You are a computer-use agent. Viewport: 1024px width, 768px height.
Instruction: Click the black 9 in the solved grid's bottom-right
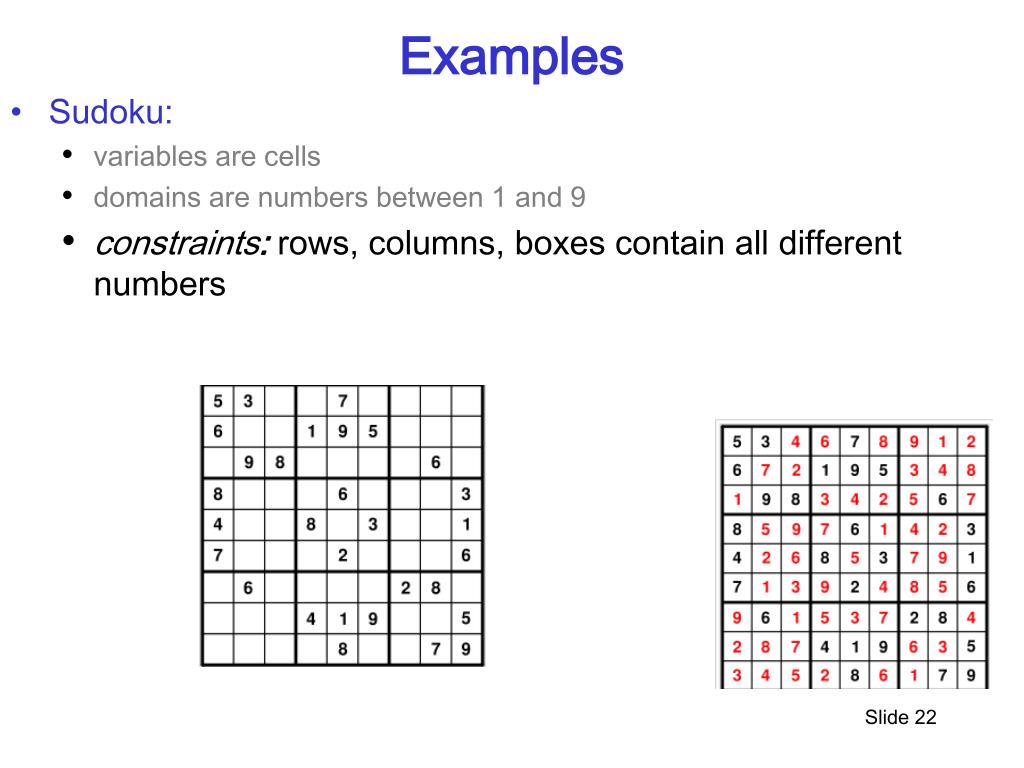(971, 675)
